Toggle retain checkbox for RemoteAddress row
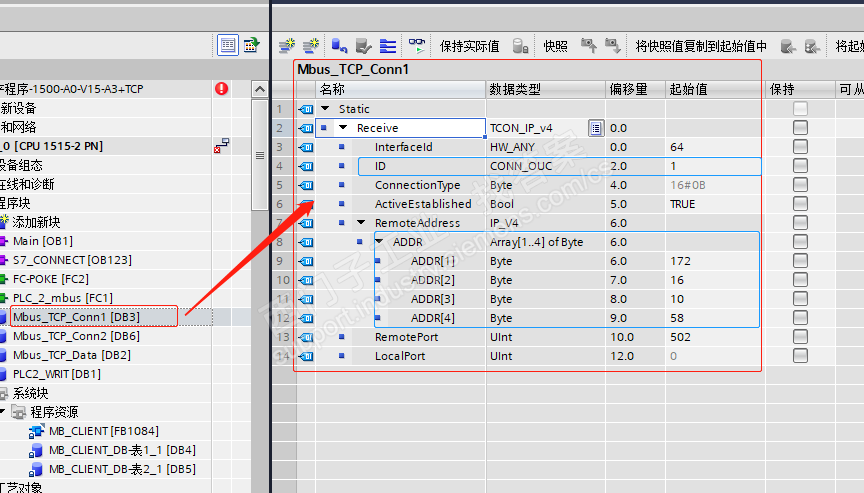Screen dimensions: 864x493 pyautogui.click(x=800, y=223)
